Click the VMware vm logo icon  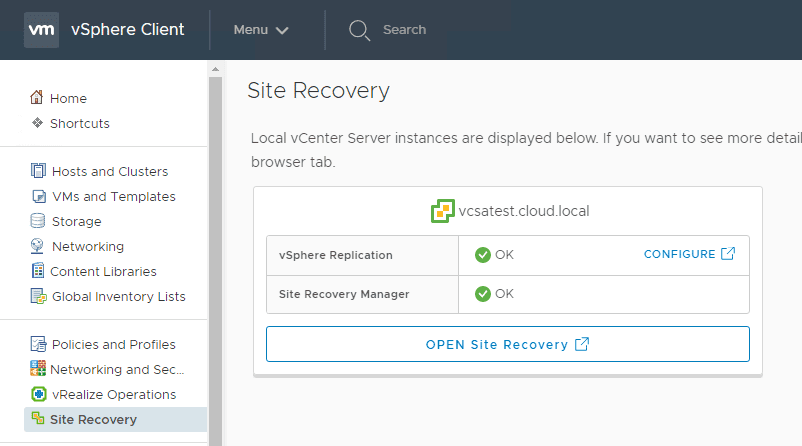click(41, 29)
